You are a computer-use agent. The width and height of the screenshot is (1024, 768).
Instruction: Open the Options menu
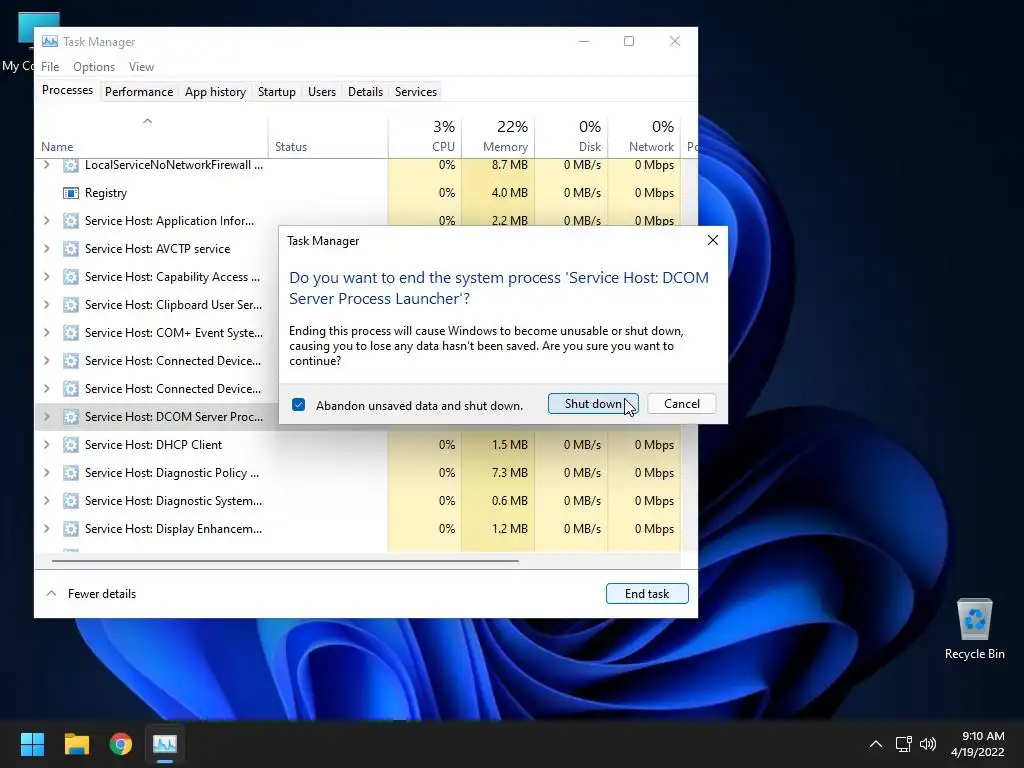(93, 67)
